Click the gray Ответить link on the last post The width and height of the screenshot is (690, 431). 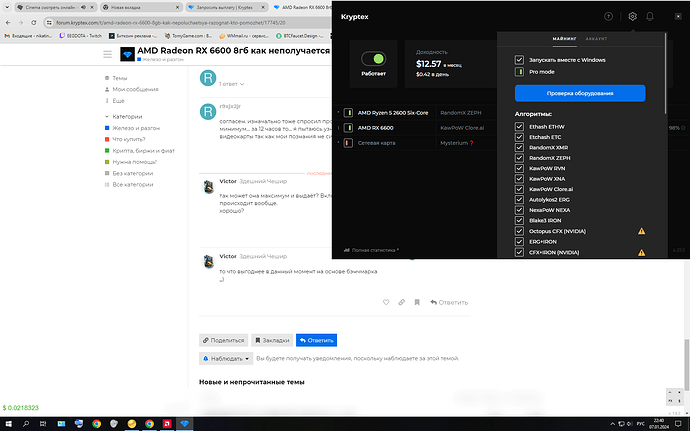[449, 302]
